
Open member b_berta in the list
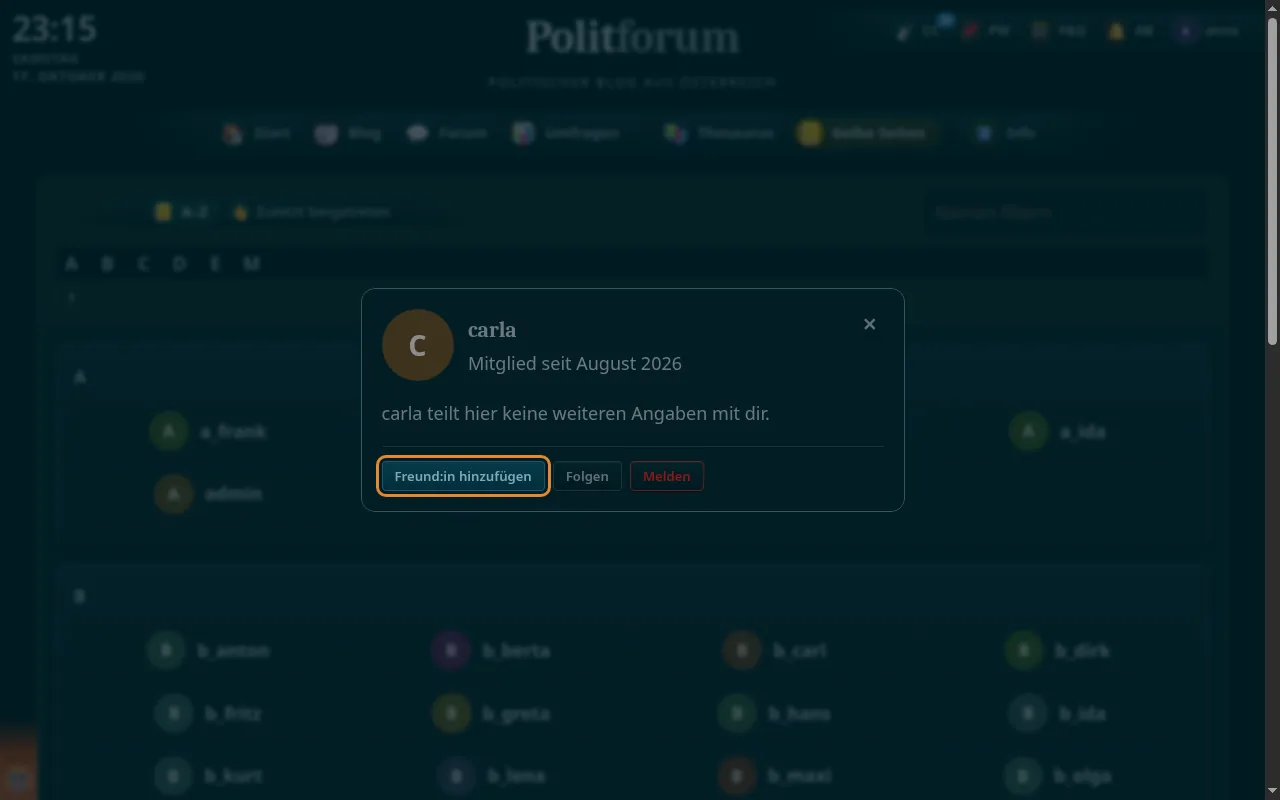click(491, 651)
